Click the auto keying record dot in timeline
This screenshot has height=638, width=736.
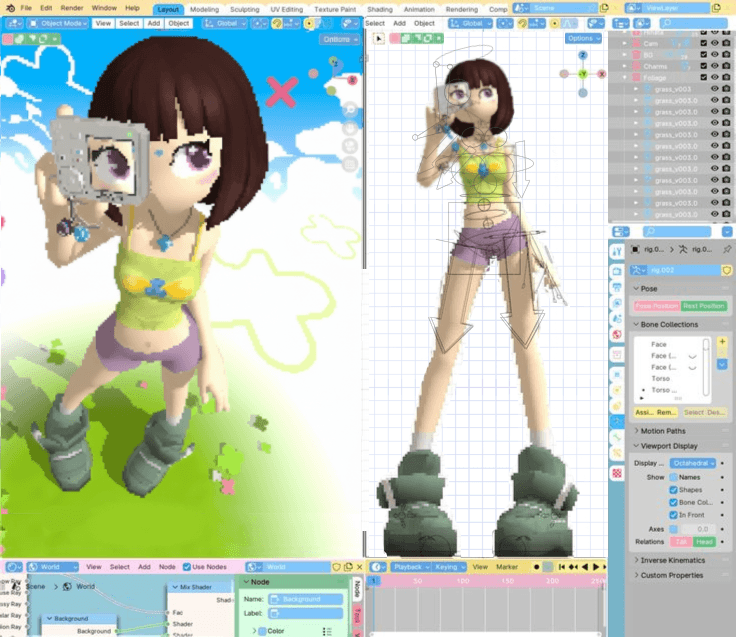click(537, 567)
